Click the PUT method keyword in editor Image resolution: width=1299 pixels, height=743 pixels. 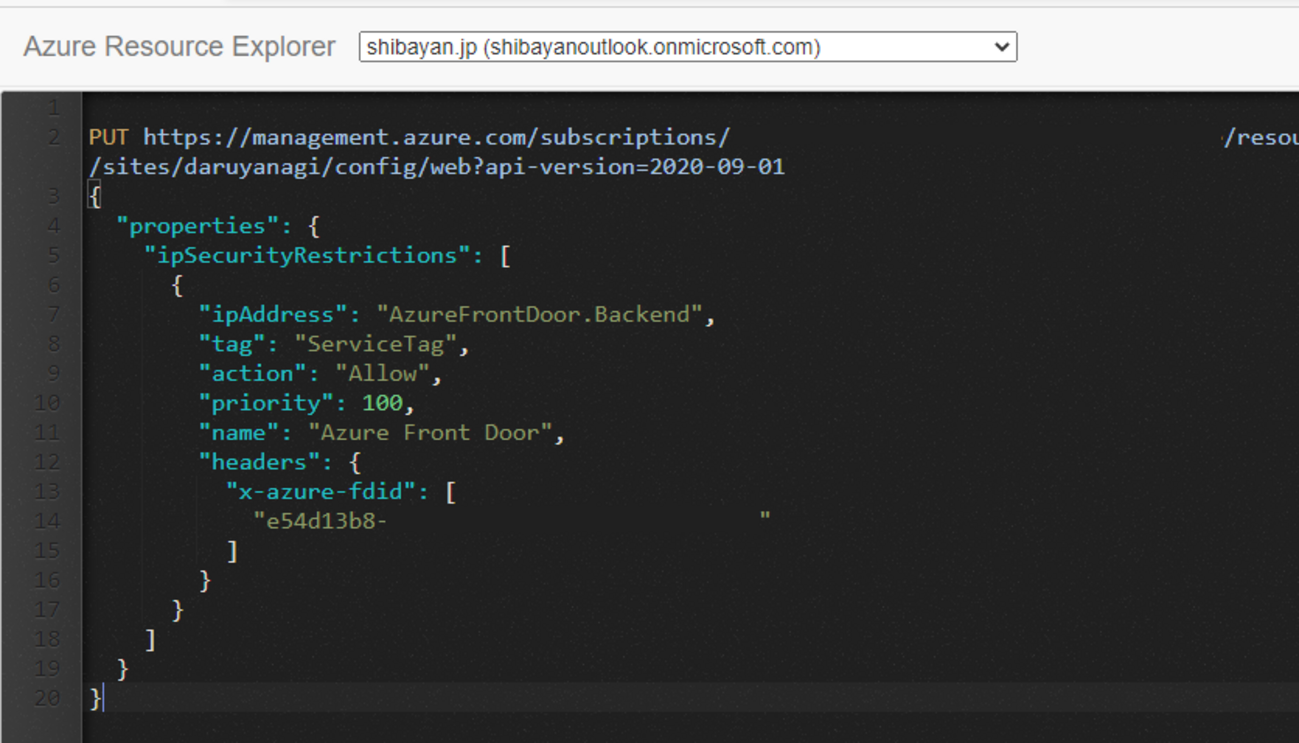pyautogui.click(x=108, y=137)
